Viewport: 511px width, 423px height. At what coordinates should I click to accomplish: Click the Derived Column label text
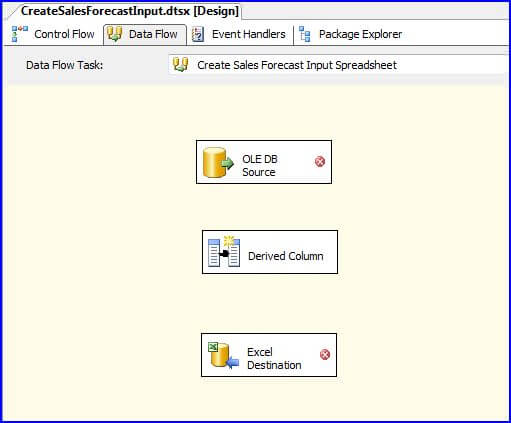point(286,256)
